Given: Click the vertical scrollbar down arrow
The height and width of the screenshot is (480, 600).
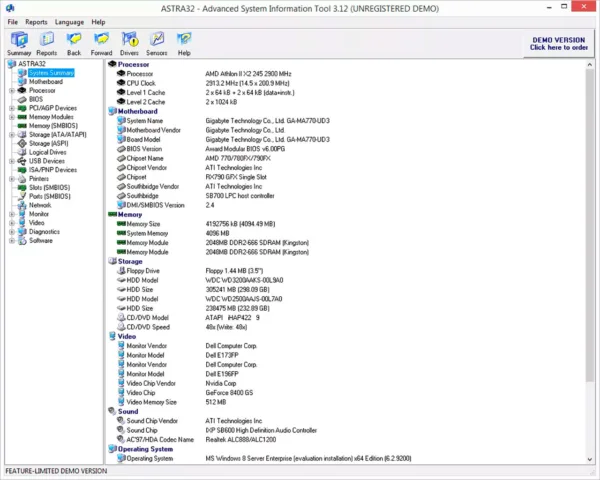Looking at the screenshot, I should (x=590, y=459).
